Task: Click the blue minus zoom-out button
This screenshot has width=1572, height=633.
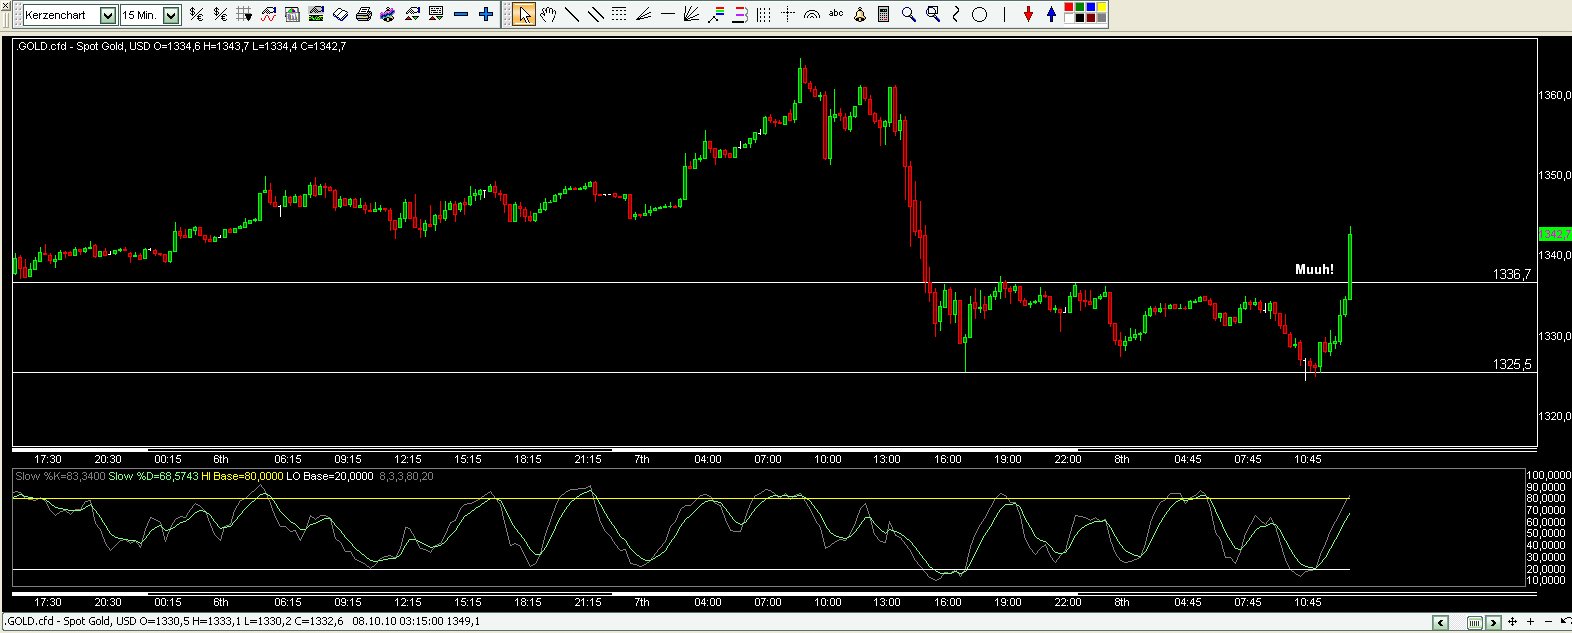Action: (461, 14)
